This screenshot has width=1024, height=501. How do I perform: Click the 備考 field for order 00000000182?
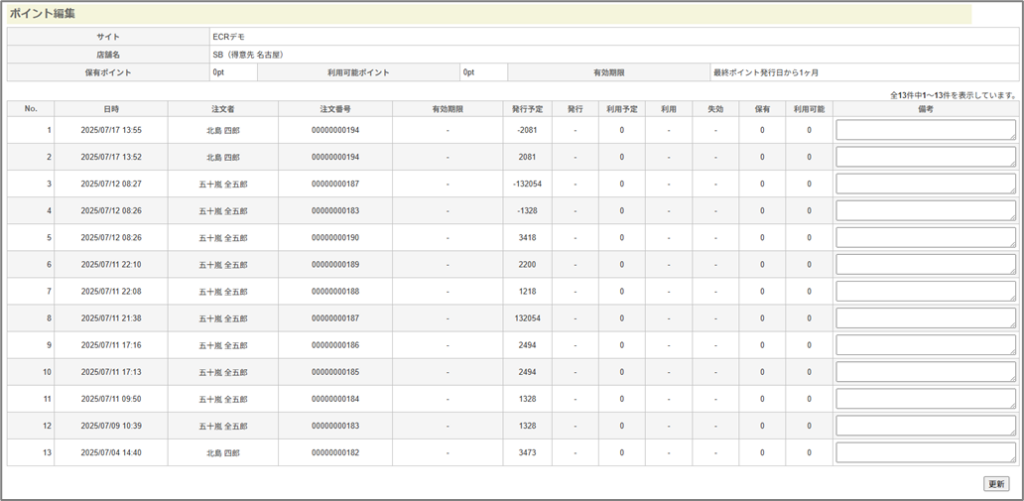click(x=925, y=452)
